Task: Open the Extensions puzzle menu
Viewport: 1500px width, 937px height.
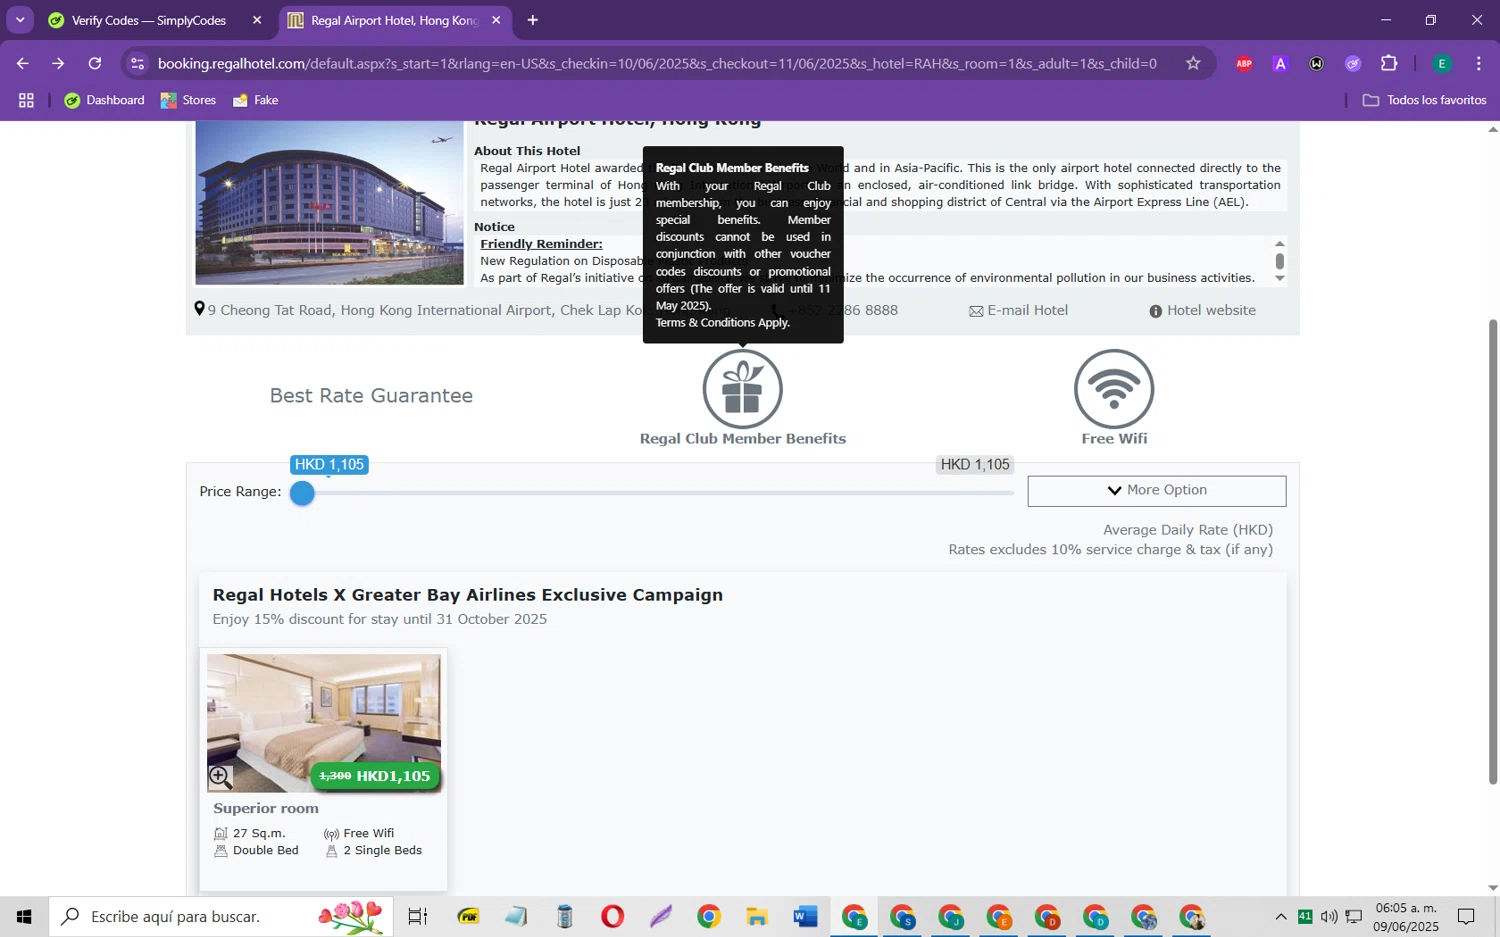Action: coord(1389,63)
